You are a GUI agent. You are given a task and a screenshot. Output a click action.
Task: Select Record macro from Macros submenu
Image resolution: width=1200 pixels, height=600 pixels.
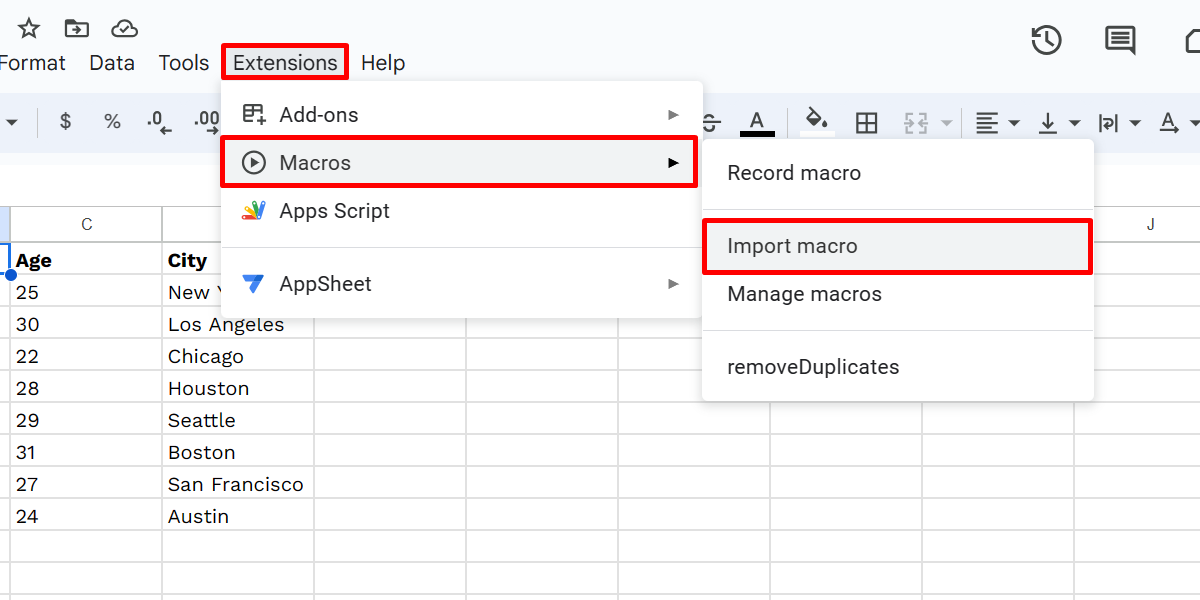click(794, 172)
